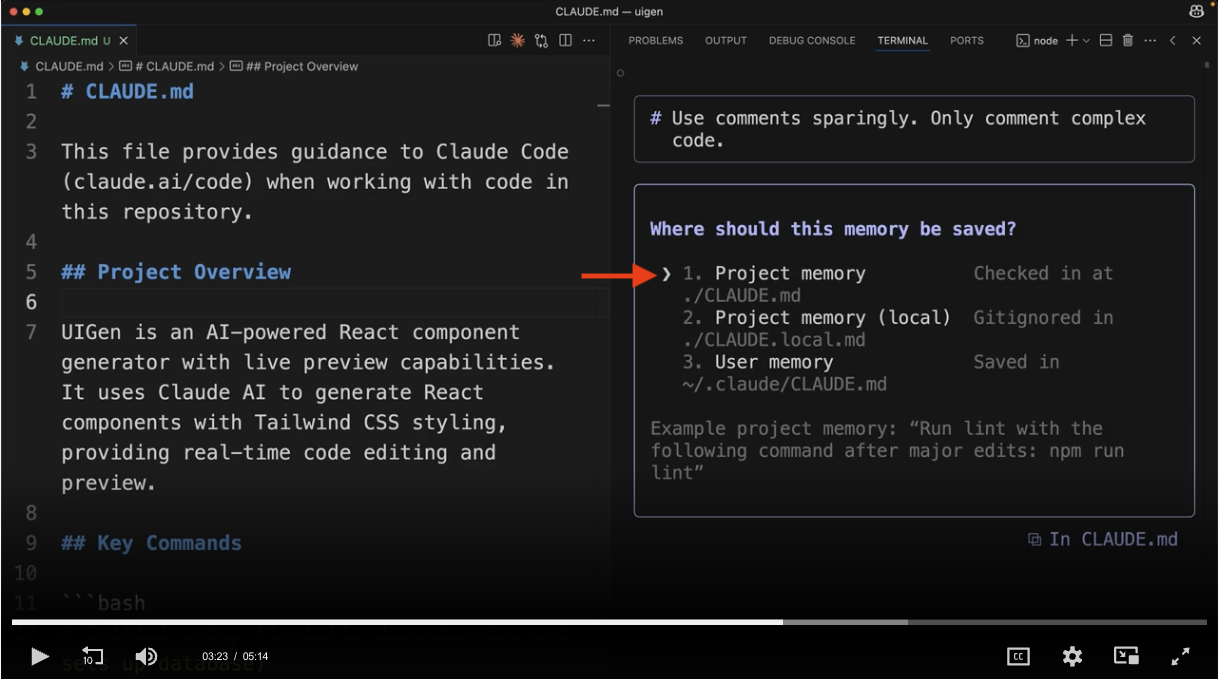Open terminal panel more actions ellipsis
This screenshot has height=679, width=1219.
[1150, 41]
